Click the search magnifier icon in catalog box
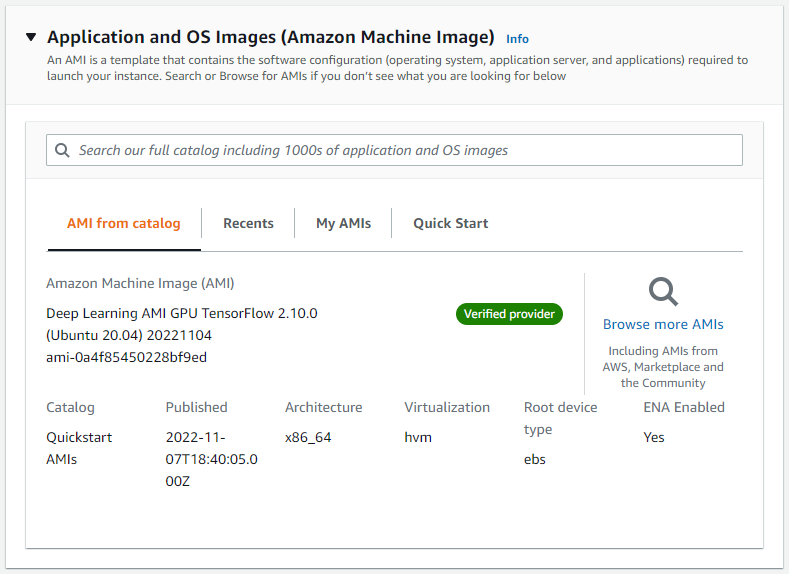The image size is (789, 574). (x=62, y=150)
